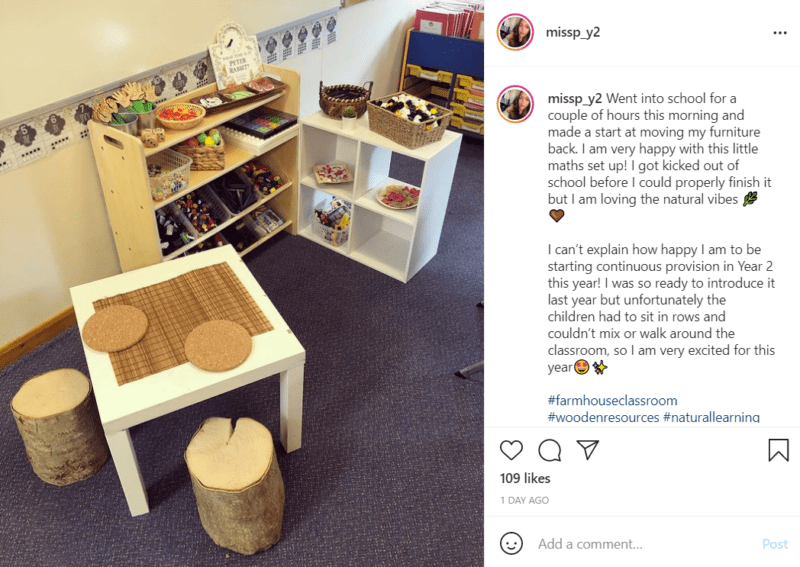
Task: Open missp_y2 username link in caption
Action: (x=574, y=98)
